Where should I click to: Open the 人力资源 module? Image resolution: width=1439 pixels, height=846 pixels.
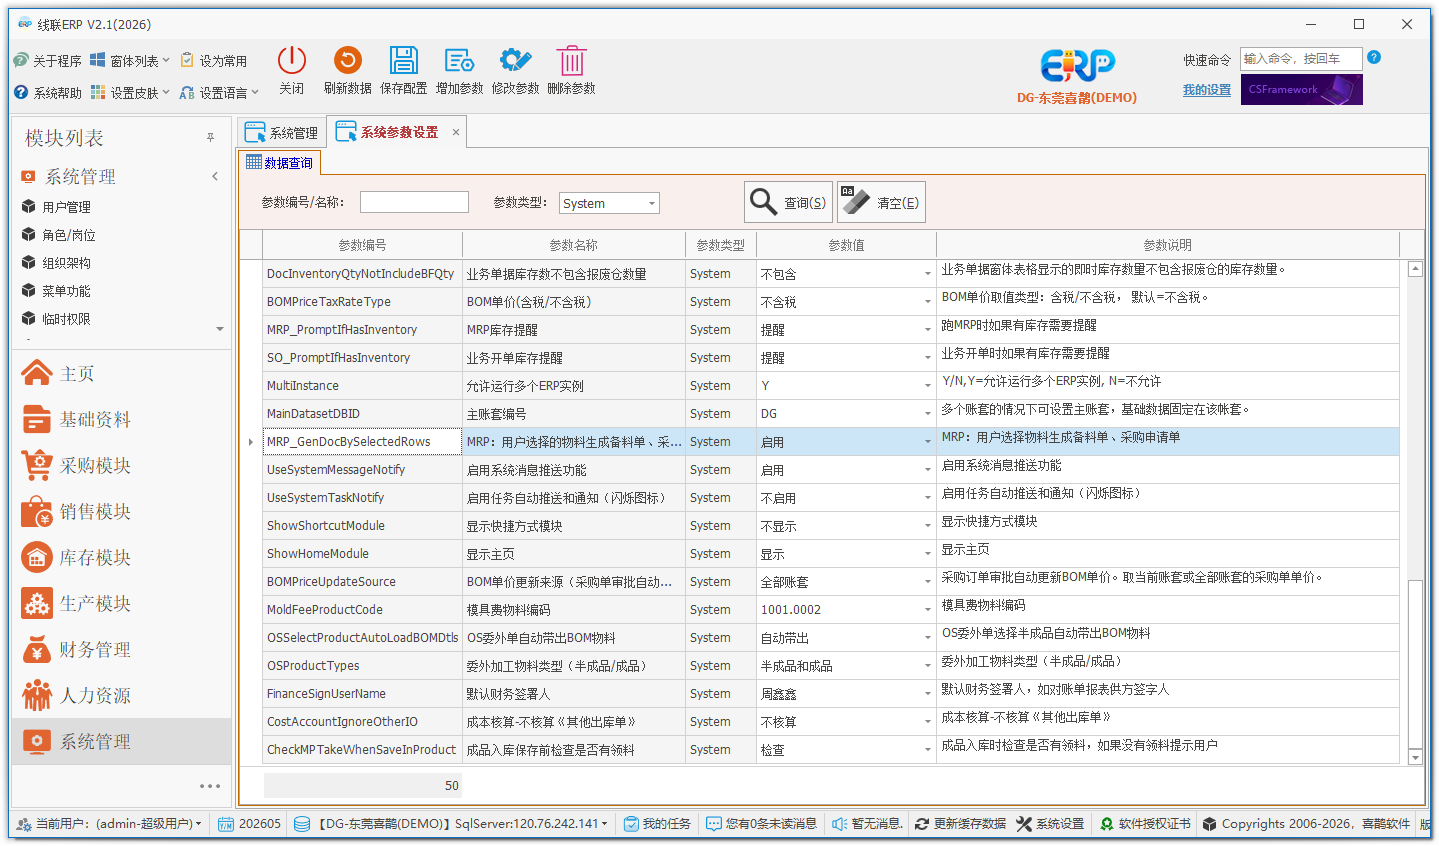[121, 696]
